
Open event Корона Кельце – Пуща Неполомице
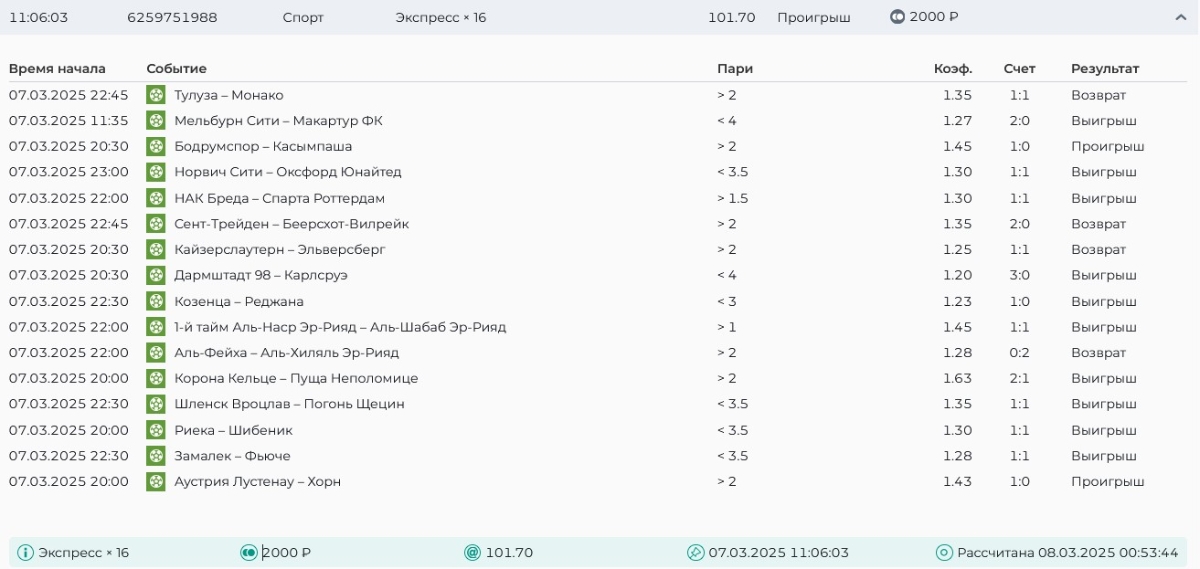coord(296,378)
